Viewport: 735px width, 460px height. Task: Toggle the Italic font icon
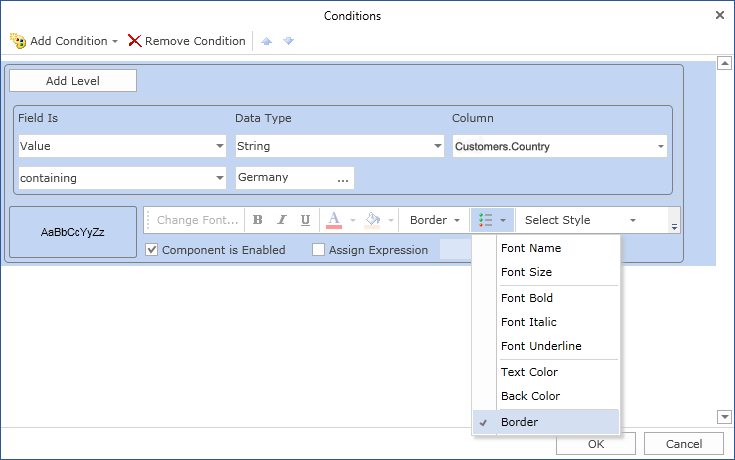click(282, 220)
